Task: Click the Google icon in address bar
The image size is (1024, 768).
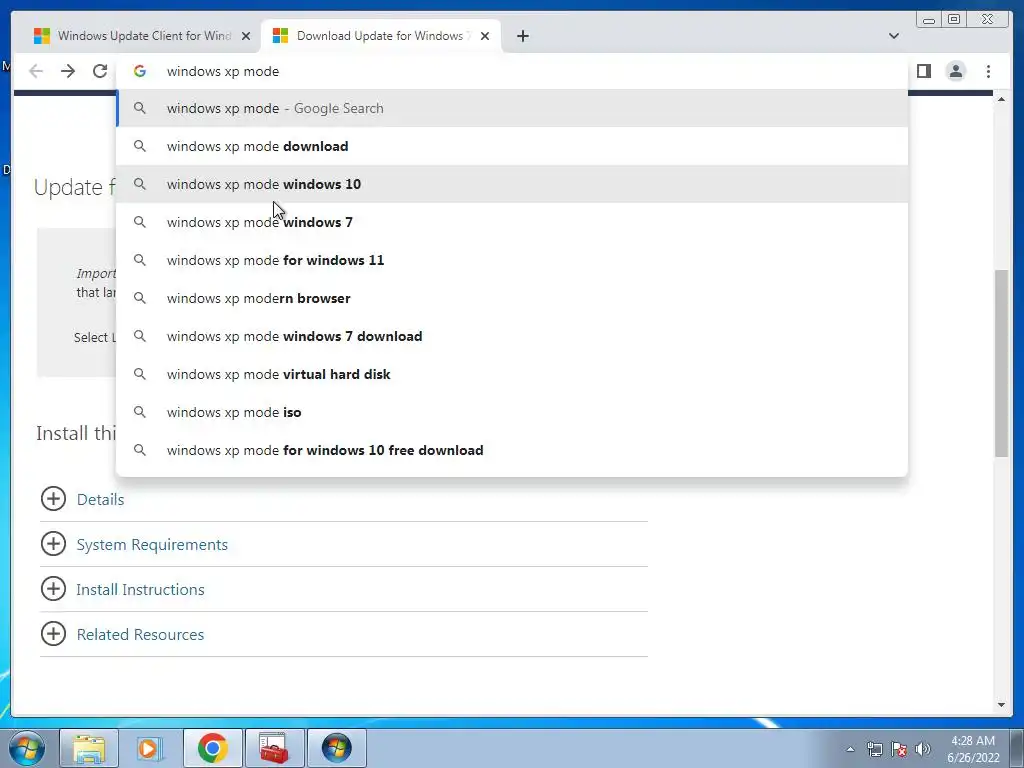Action: (x=140, y=71)
